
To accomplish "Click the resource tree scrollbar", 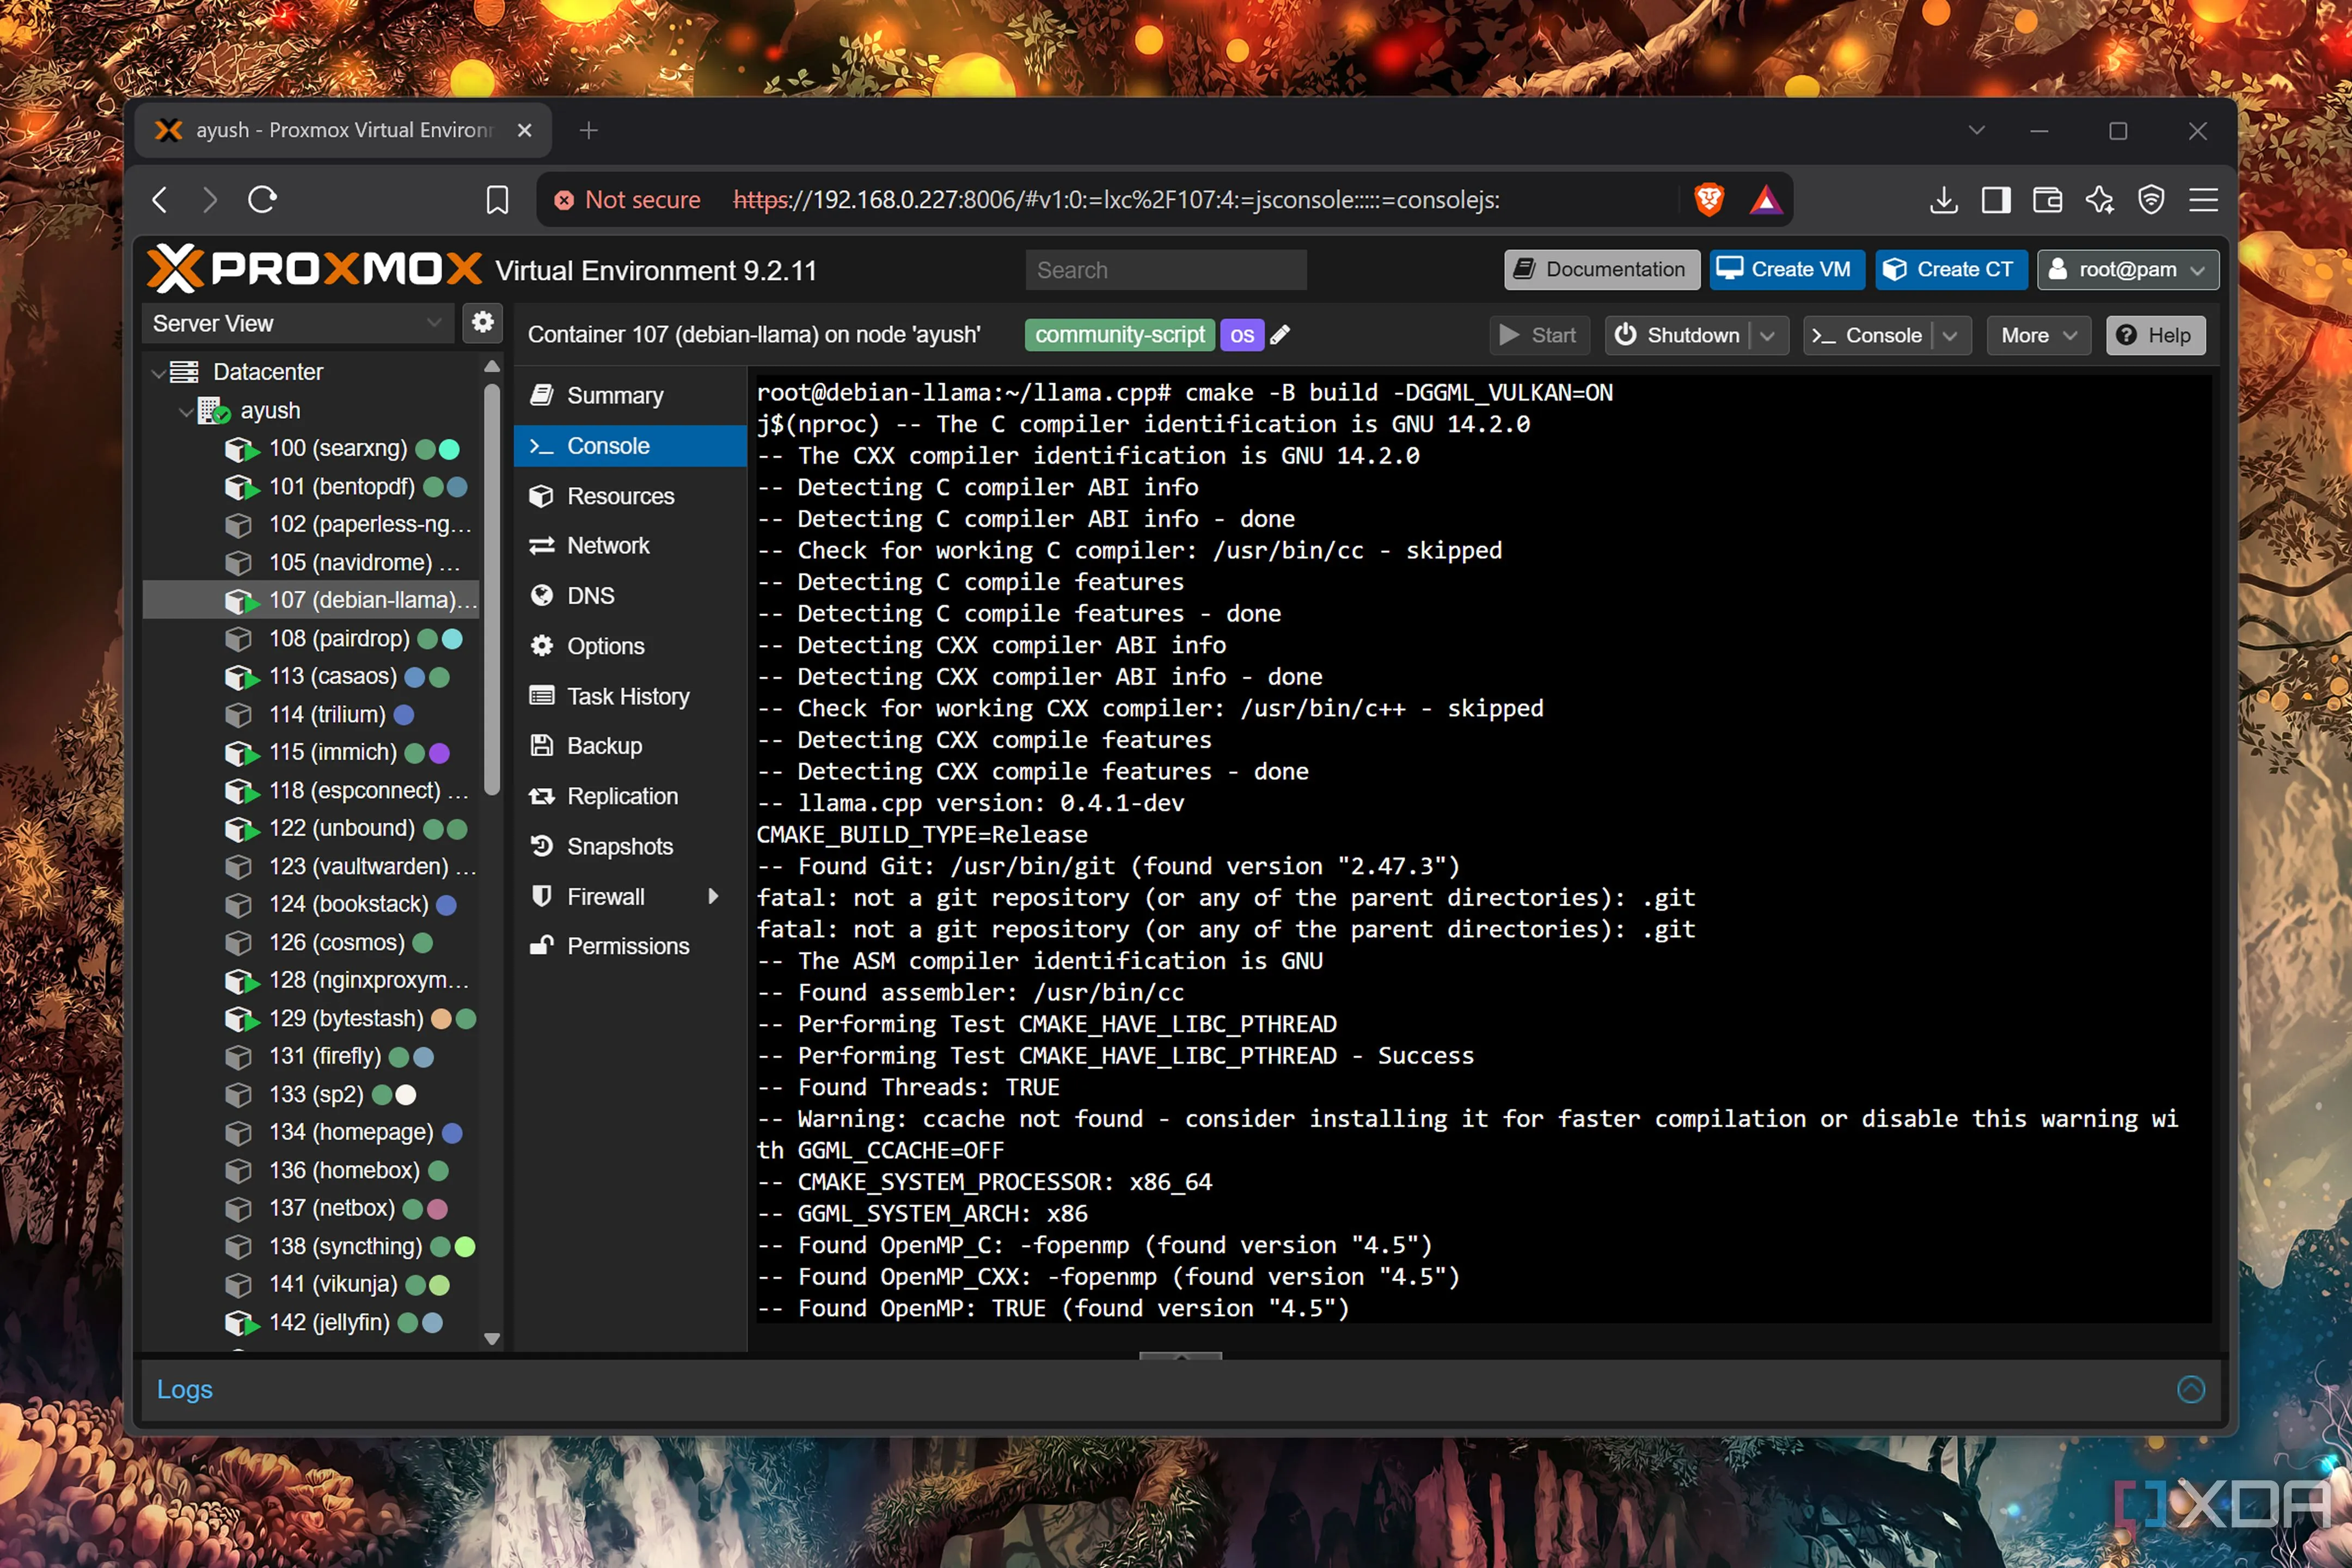I will tap(491, 590).
